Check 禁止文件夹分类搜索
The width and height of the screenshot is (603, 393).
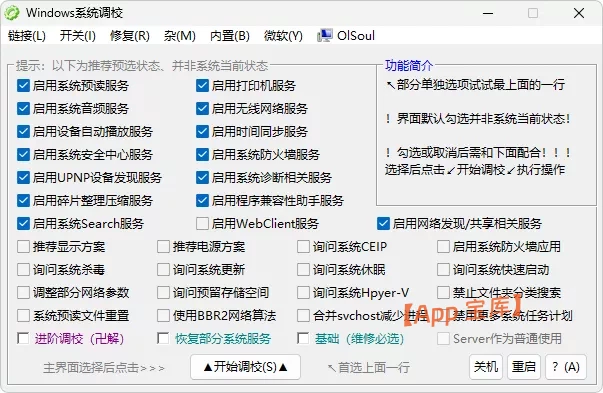(x=443, y=293)
